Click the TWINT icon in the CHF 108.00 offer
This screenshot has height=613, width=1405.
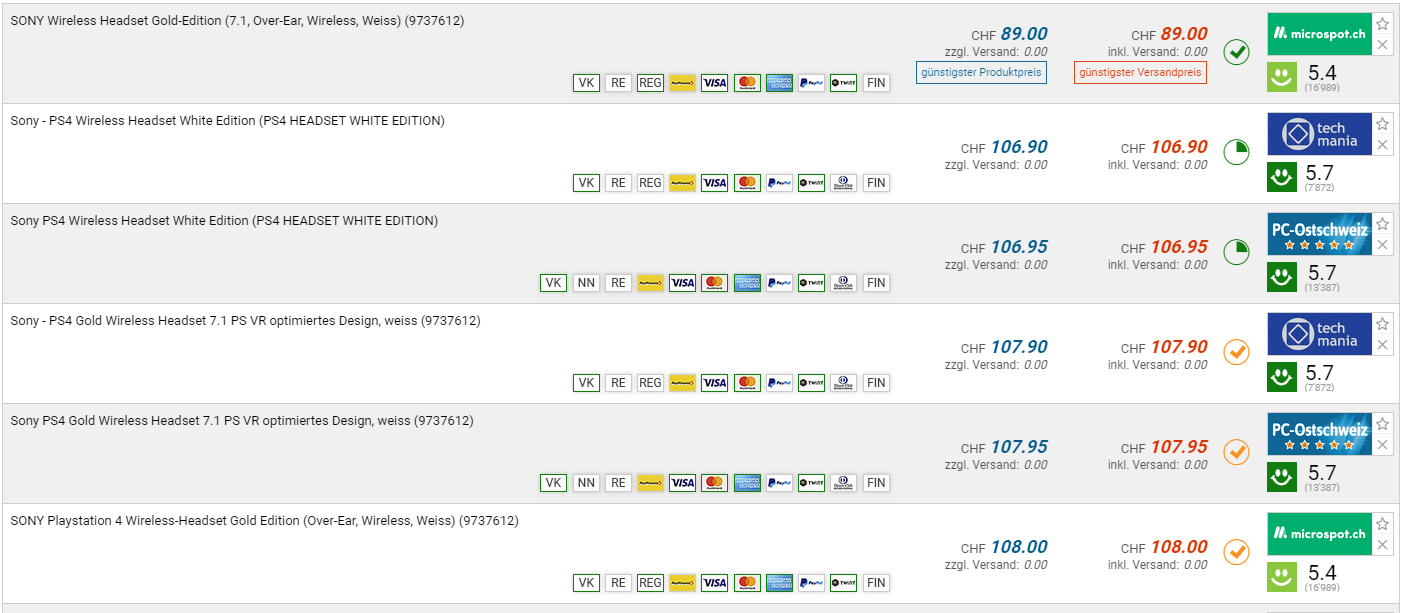(843, 583)
